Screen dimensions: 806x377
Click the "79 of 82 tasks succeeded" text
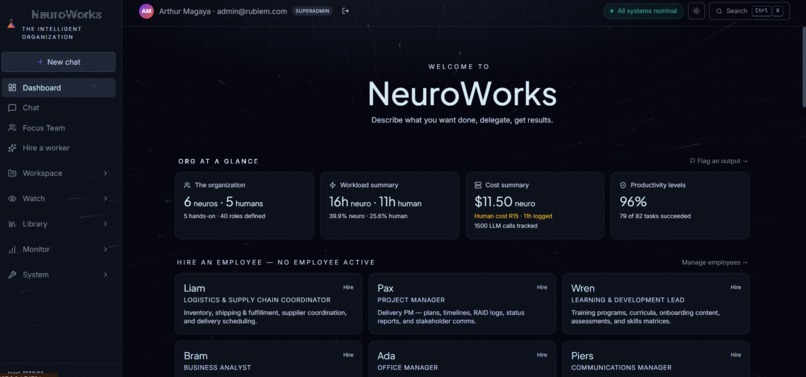click(655, 217)
